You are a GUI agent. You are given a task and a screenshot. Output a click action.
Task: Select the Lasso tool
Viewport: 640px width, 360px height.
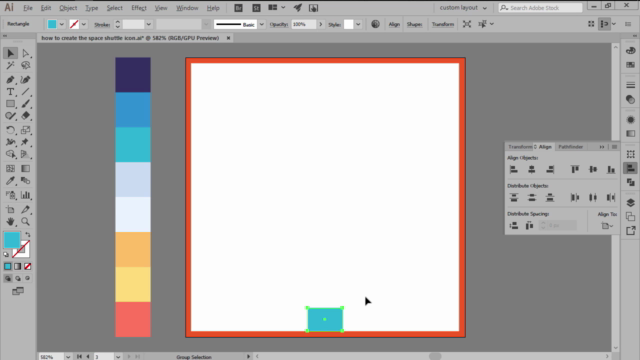26,65
